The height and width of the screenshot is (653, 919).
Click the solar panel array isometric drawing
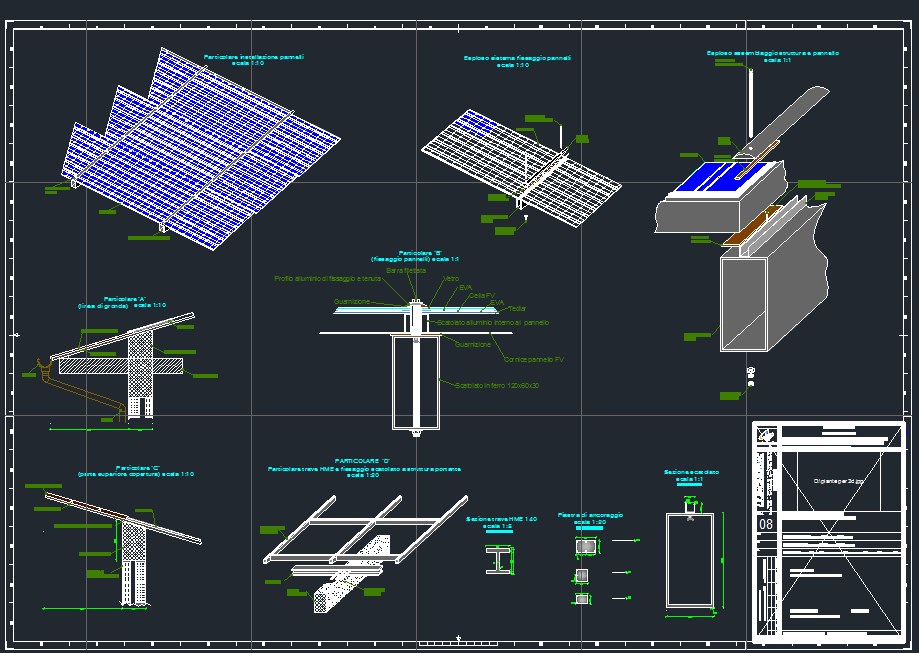[200, 150]
